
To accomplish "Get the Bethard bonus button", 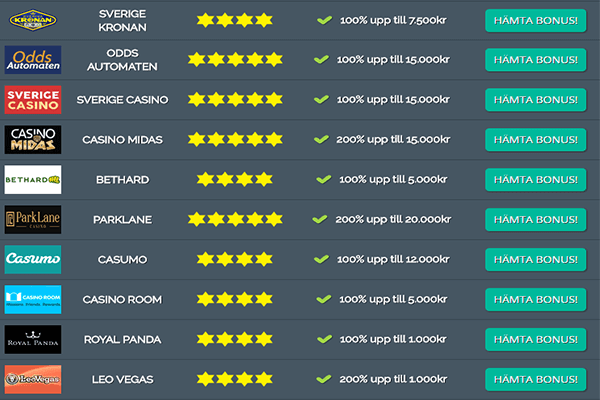I will (535, 180).
